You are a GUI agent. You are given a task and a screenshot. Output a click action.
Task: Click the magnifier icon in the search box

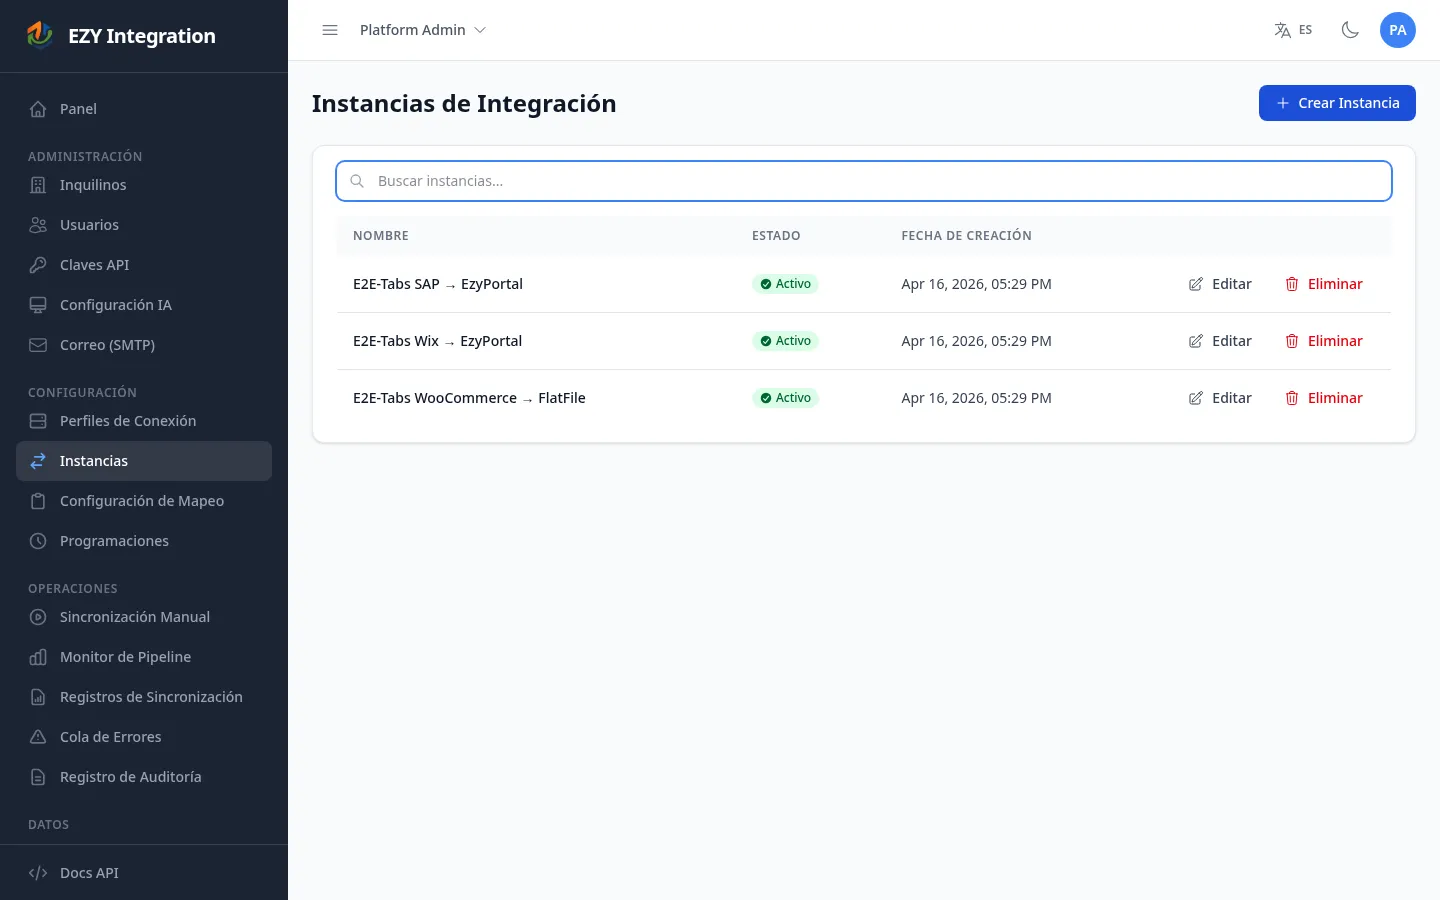pos(357,181)
